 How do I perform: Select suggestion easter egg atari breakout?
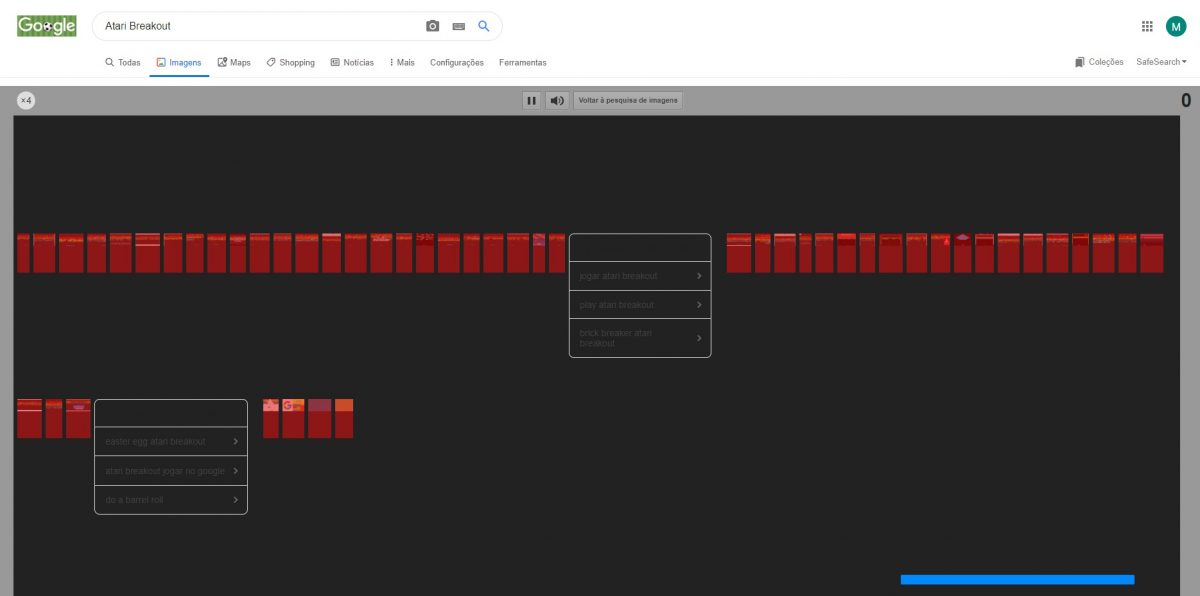pos(171,441)
